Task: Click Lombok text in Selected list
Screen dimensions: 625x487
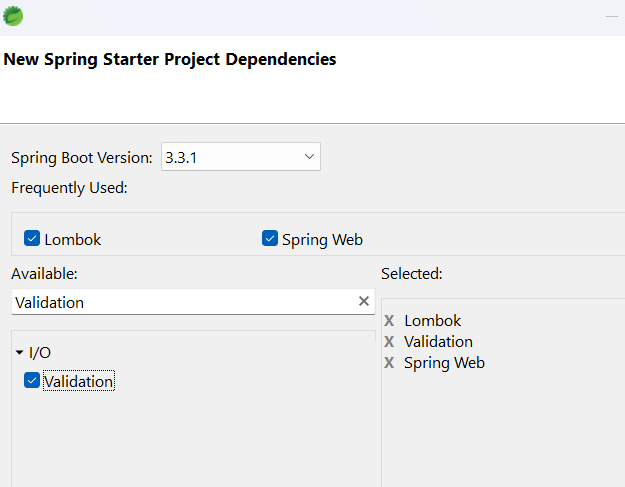Action: [x=432, y=320]
